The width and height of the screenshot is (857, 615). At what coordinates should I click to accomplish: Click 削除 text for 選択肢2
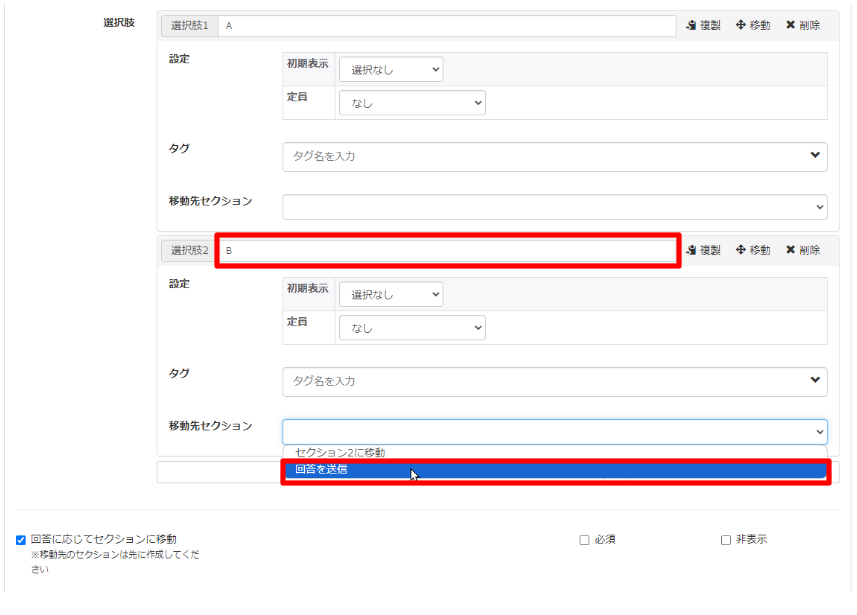(809, 250)
